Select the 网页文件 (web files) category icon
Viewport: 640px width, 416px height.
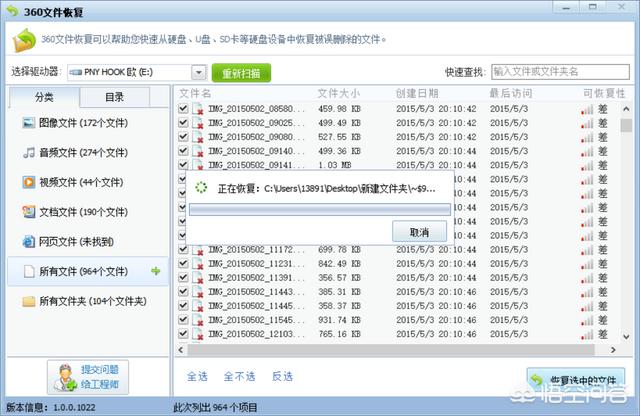29,241
